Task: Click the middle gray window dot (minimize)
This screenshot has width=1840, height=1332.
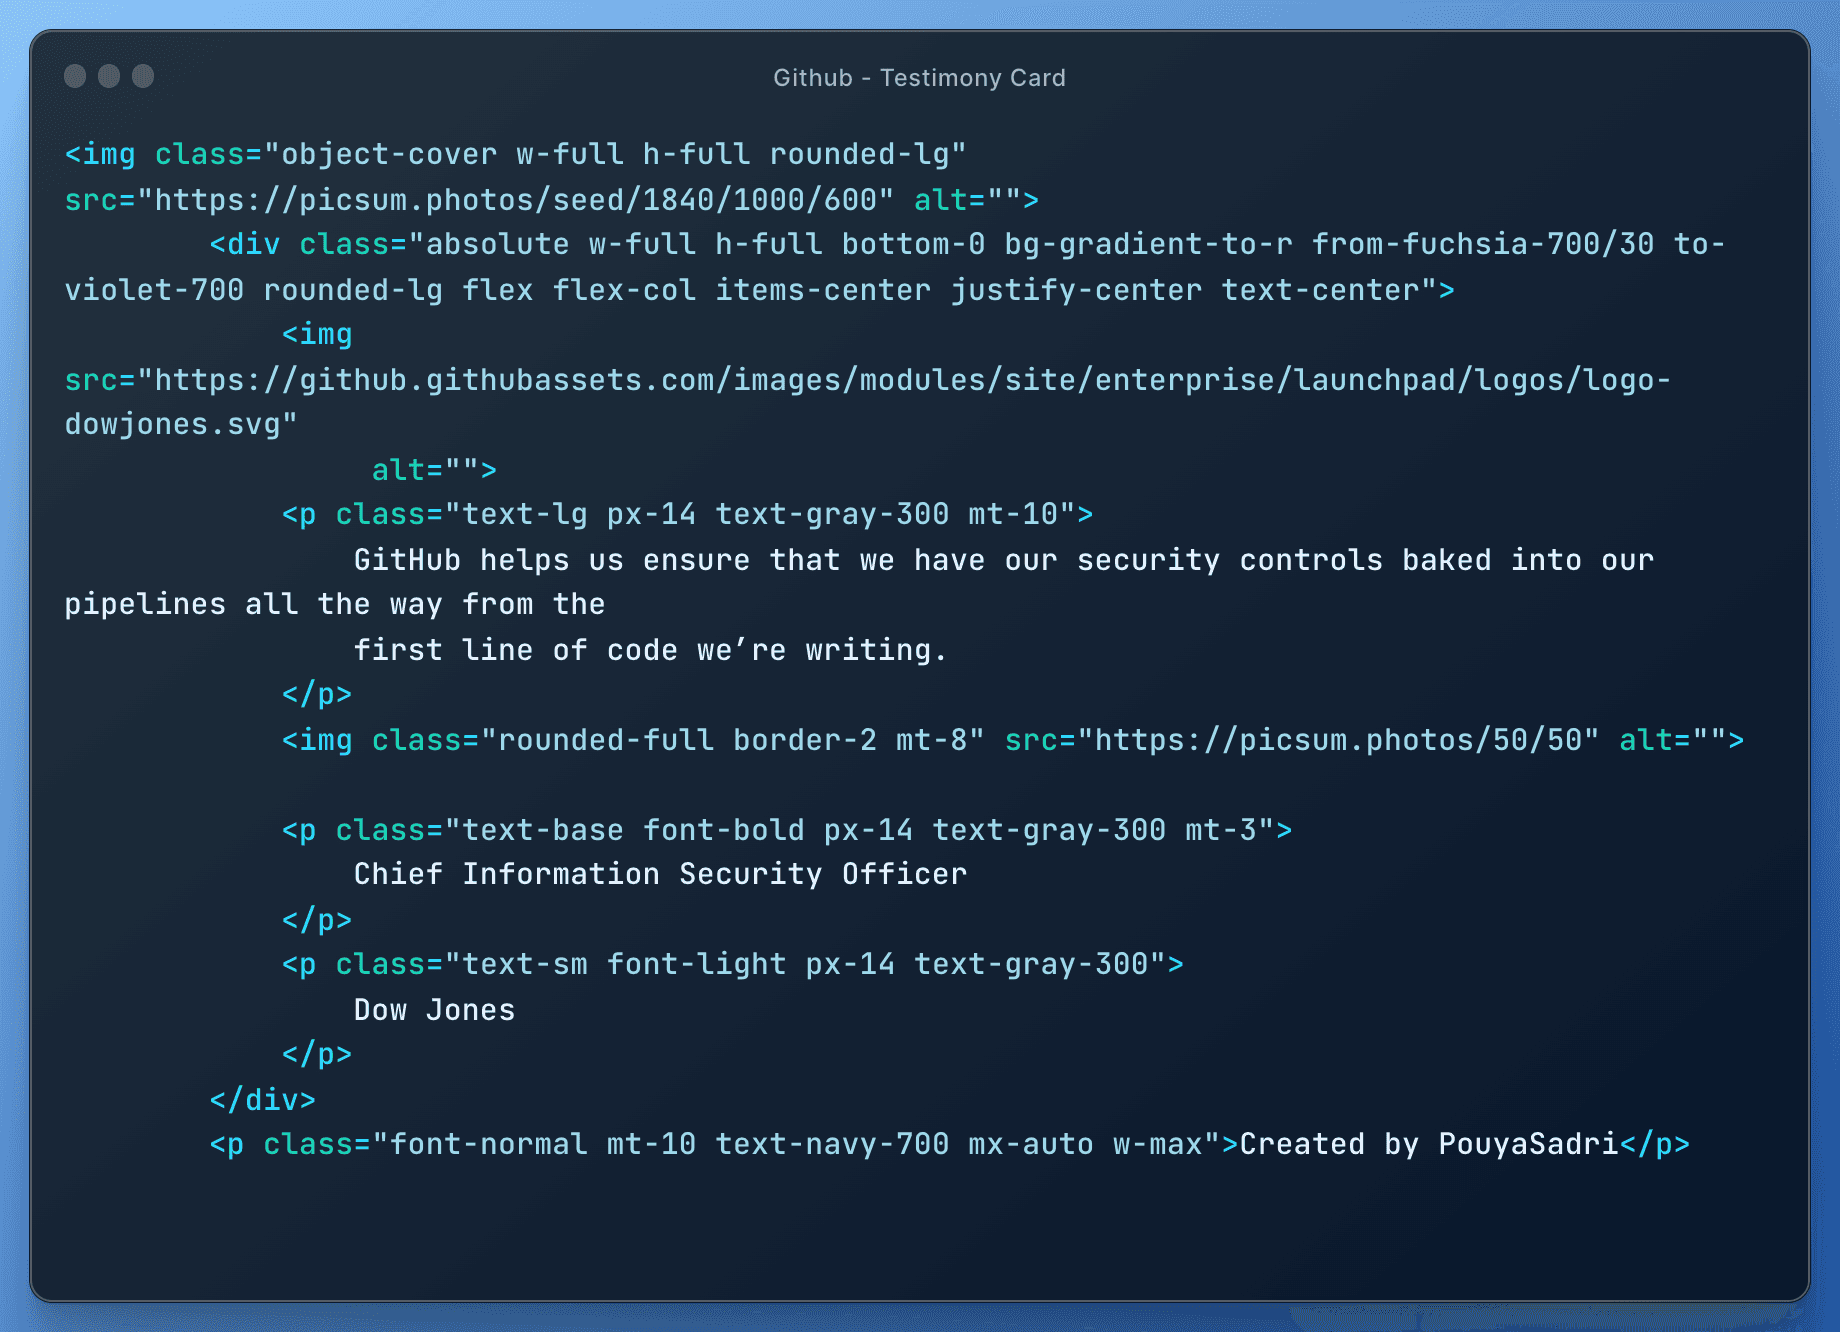Action: [x=109, y=76]
